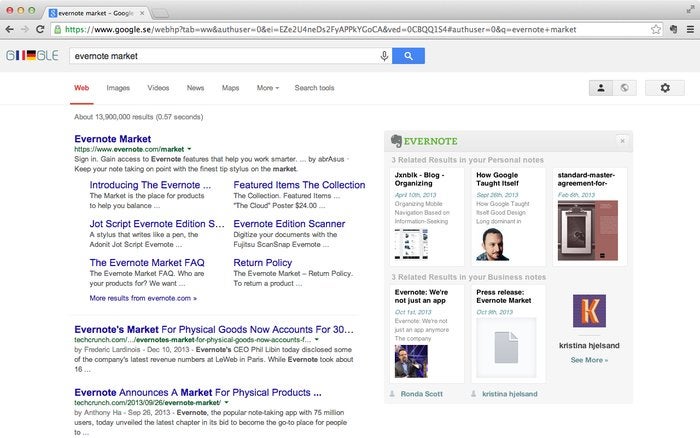Open the dropdown arrow beside techcrunch.com/2013/09/26 URL
The image size is (700, 438).
226,403
